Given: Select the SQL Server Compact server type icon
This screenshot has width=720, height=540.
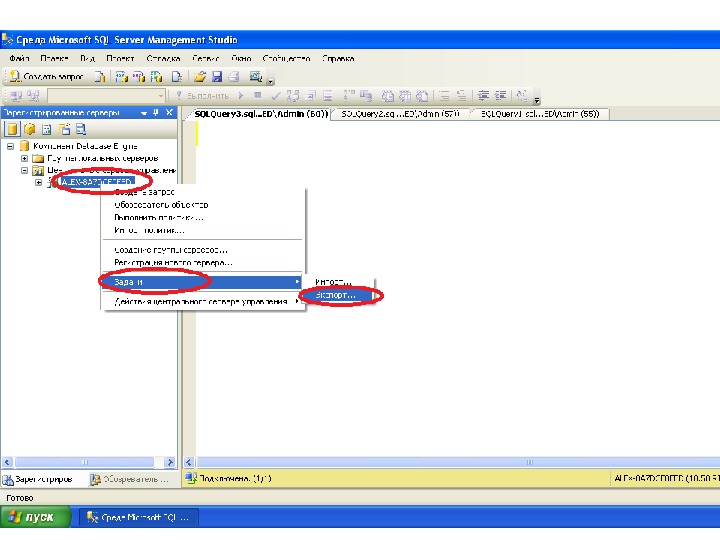Looking at the screenshot, I should (x=64, y=129).
